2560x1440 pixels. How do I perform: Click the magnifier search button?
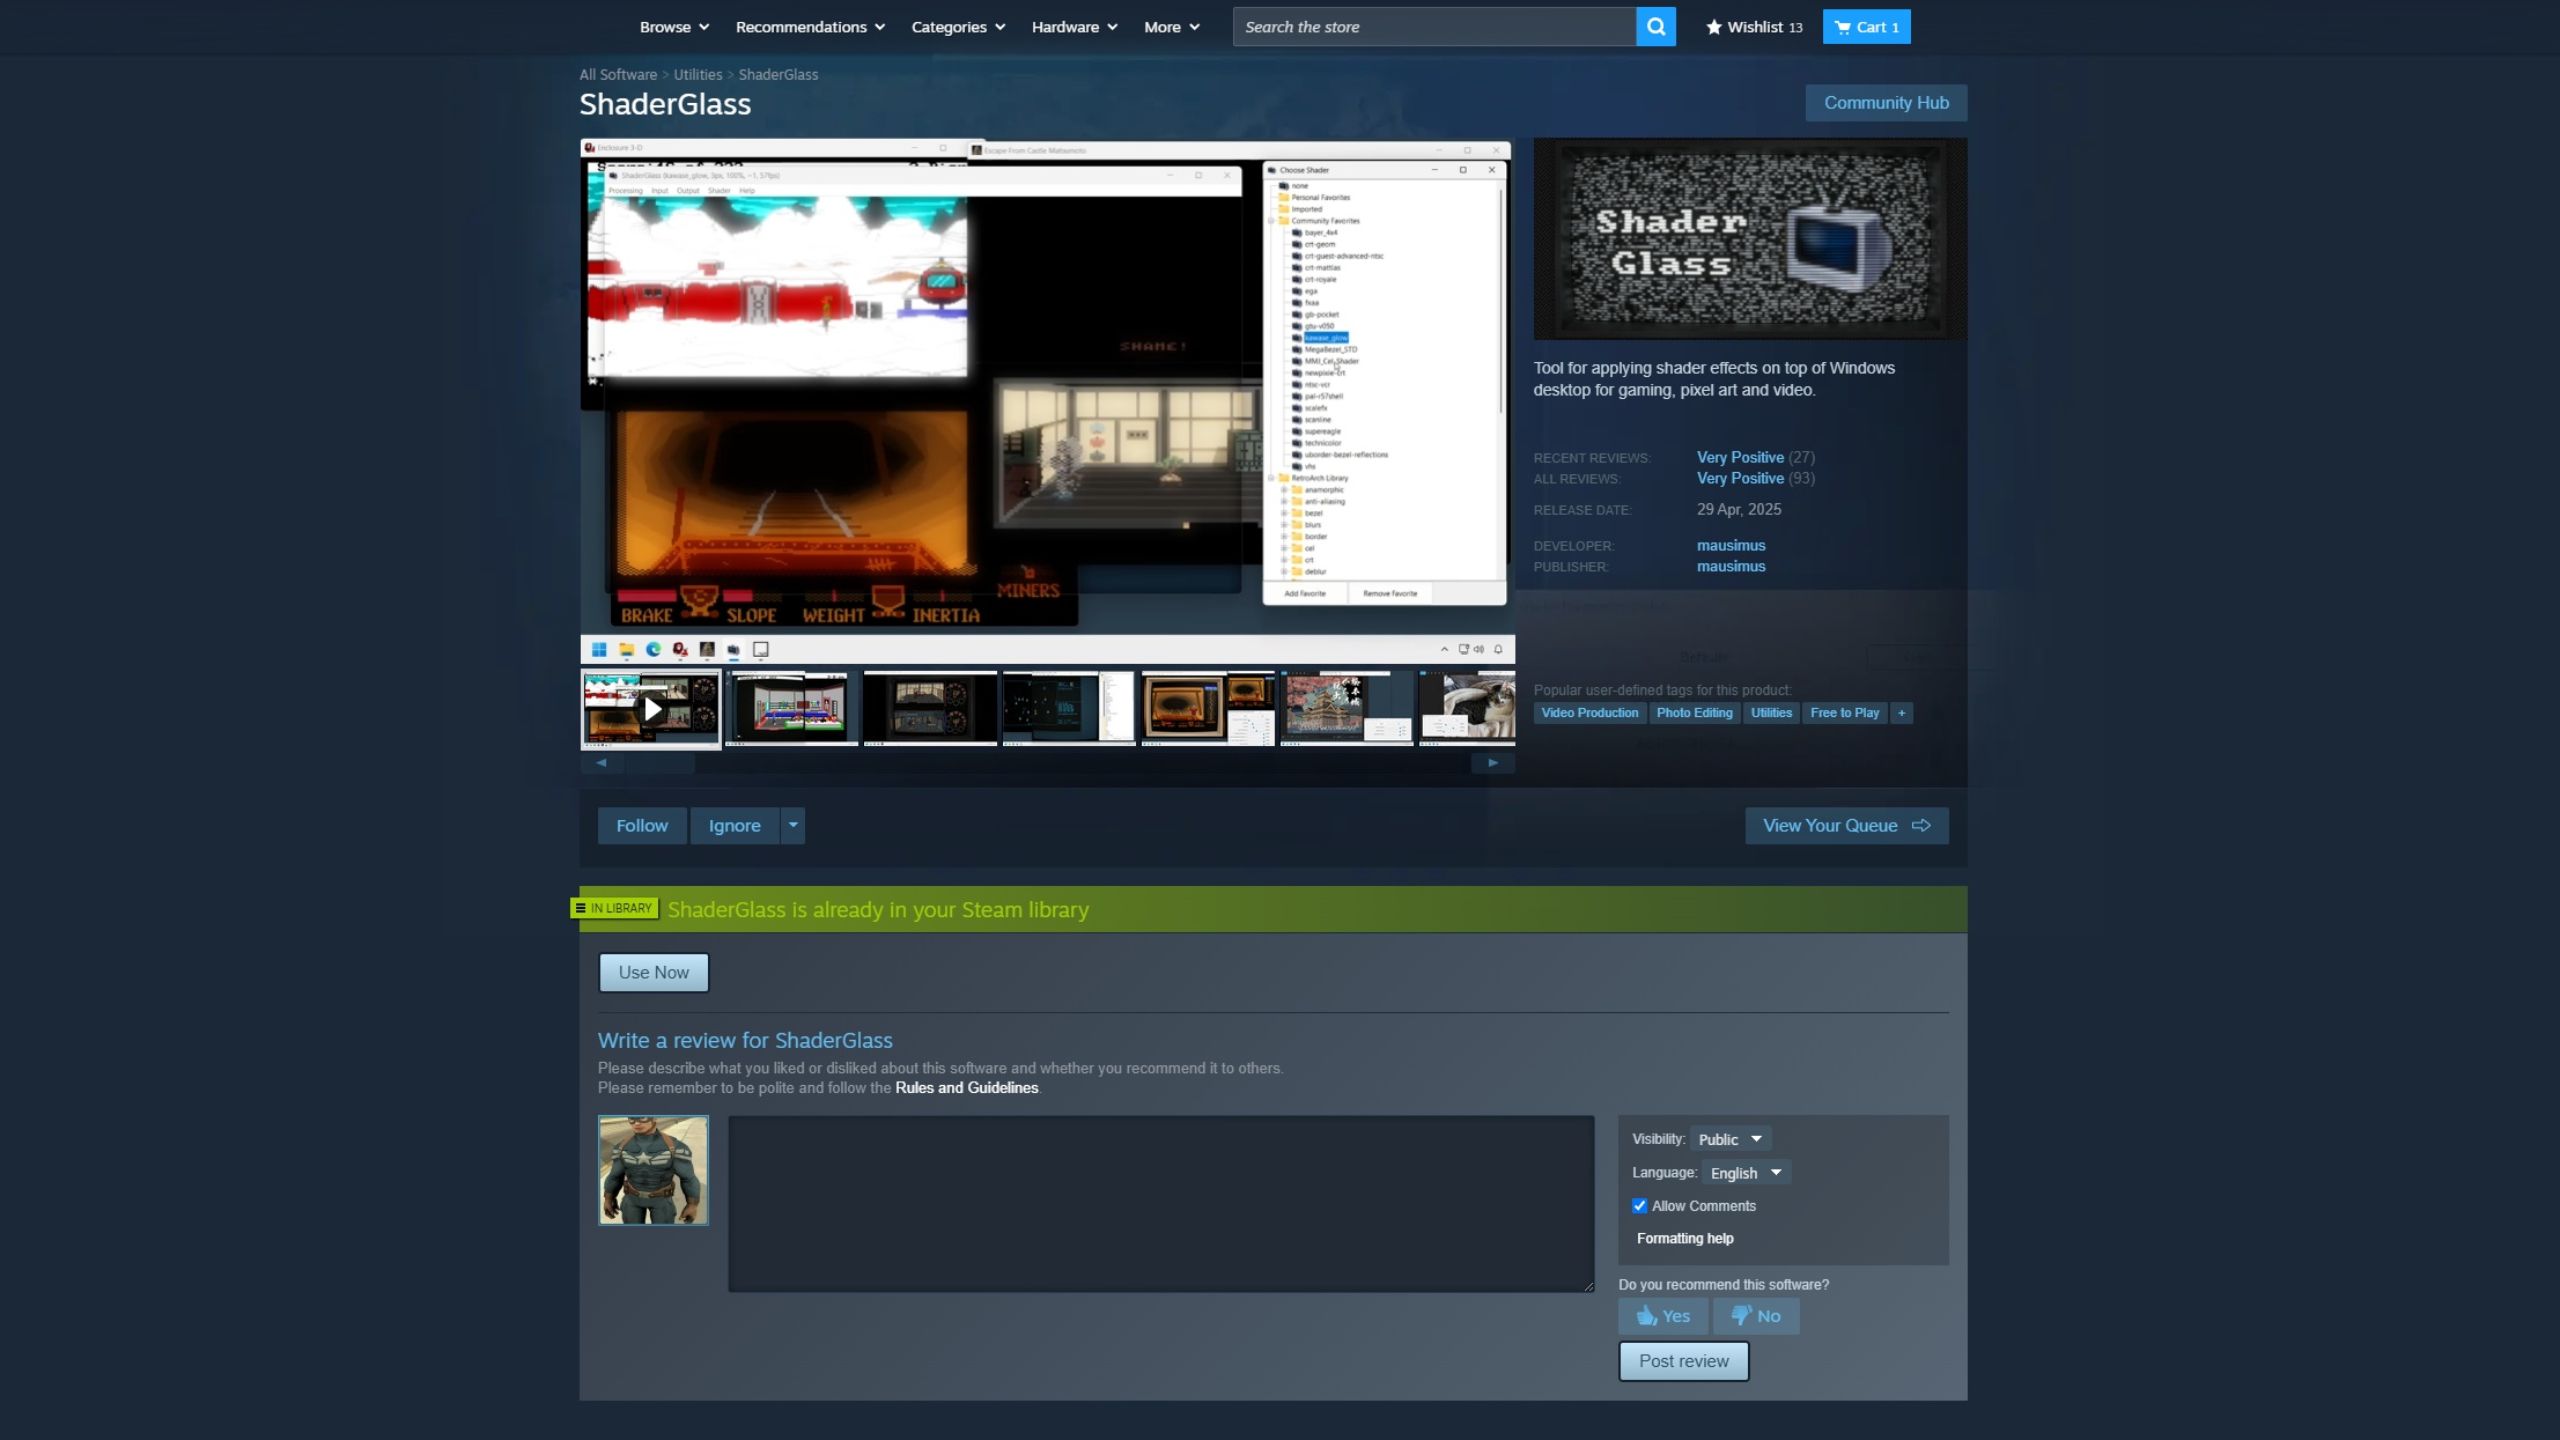point(1655,27)
